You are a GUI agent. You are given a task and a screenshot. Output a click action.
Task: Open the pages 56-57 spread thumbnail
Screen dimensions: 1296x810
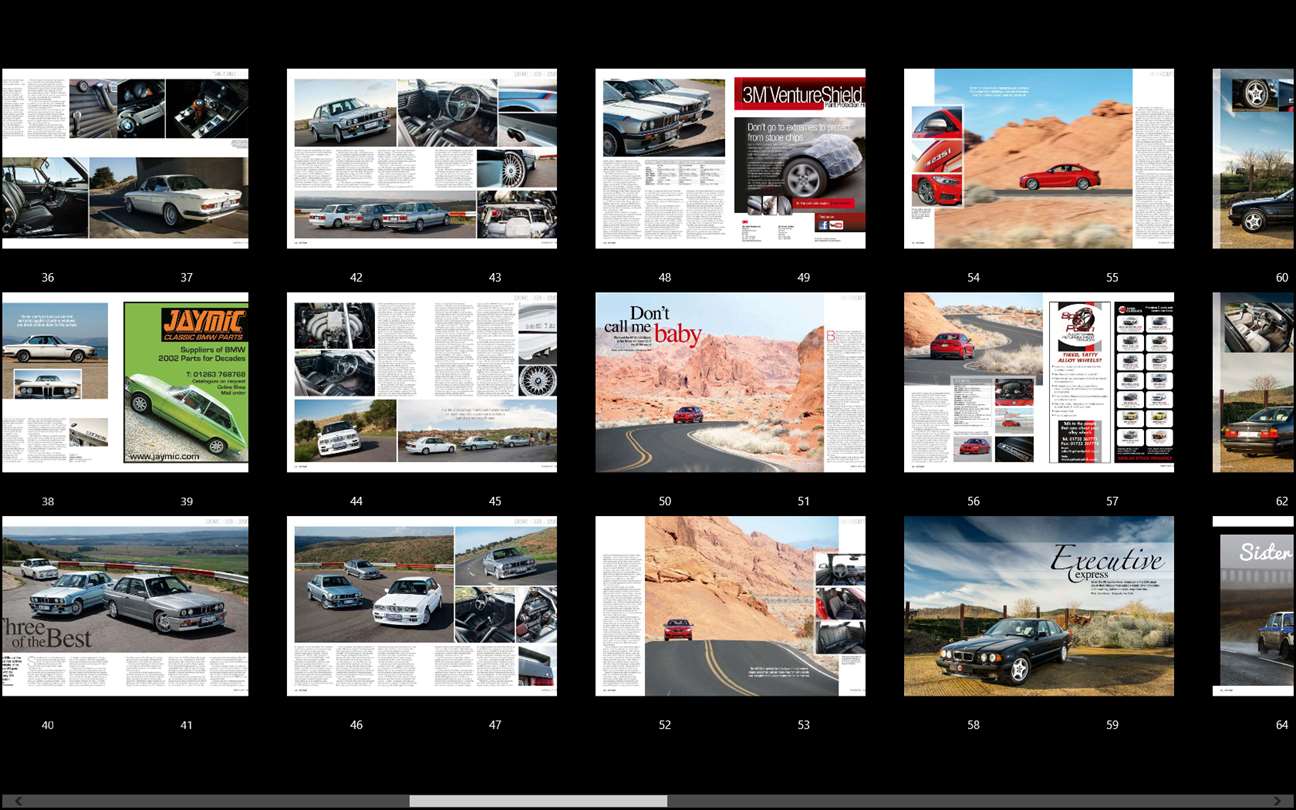coord(1039,382)
